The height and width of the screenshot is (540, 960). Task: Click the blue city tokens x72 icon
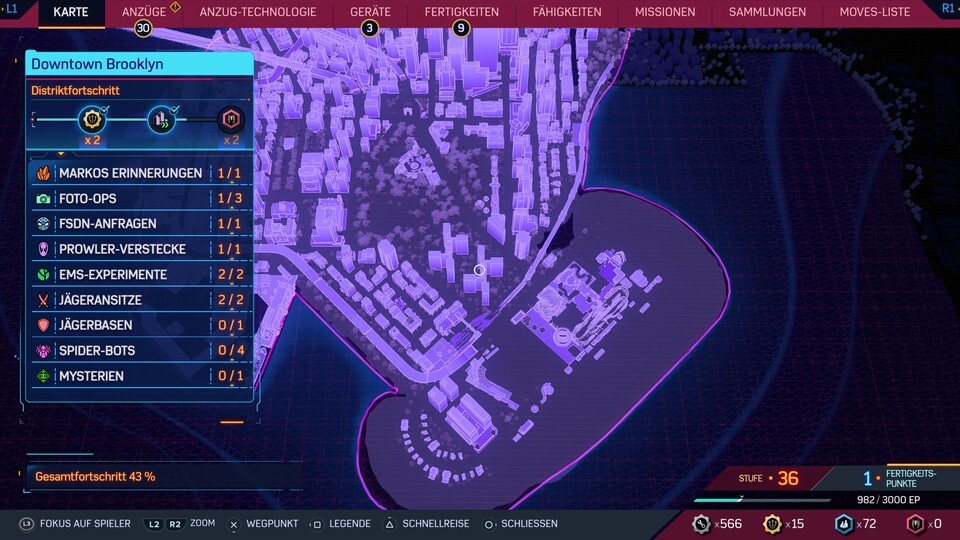click(844, 524)
